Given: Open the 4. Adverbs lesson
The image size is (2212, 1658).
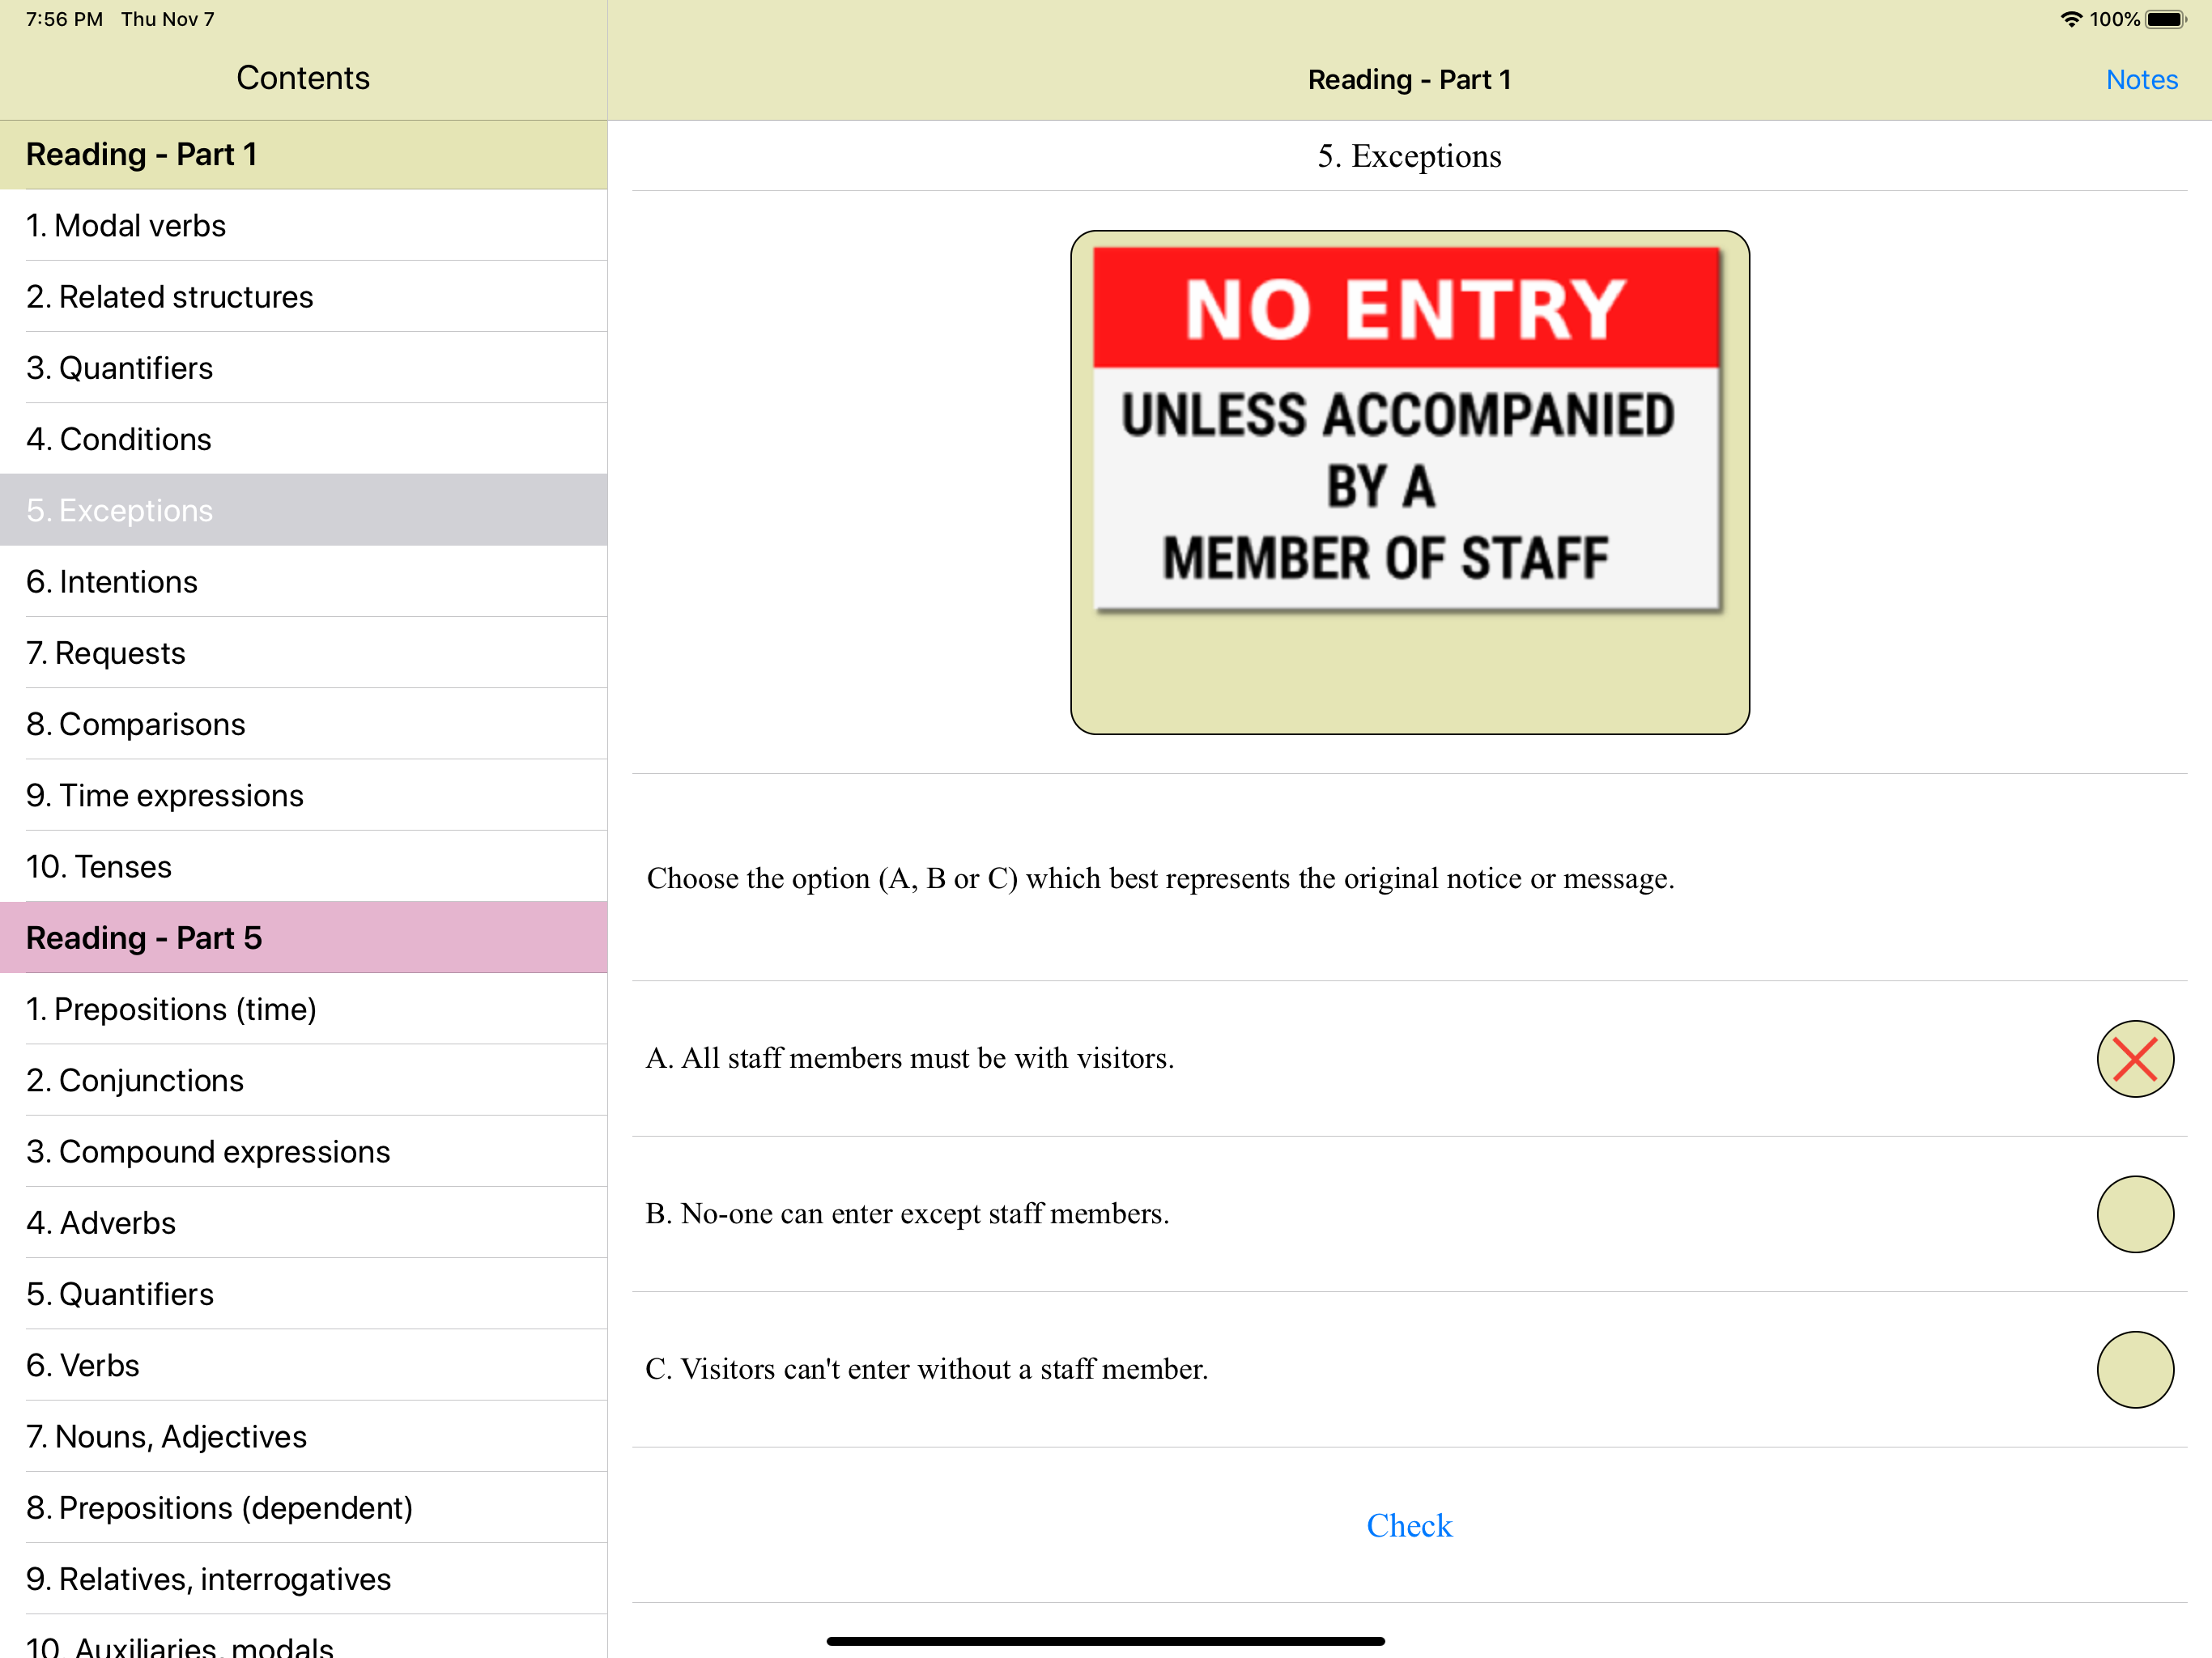Looking at the screenshot, I should click(304, 1222).
